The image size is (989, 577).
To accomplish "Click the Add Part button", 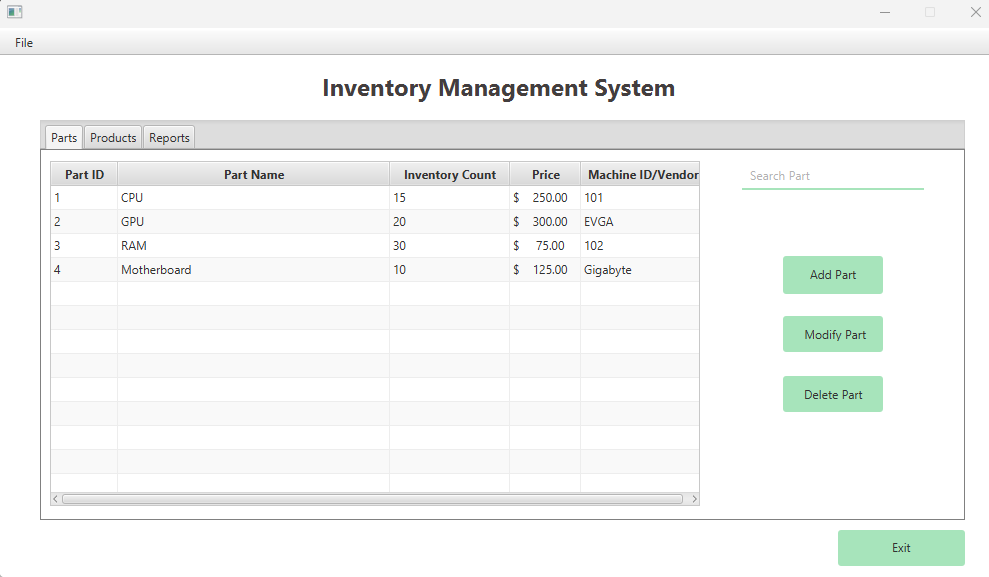I will [x=833, y=275].
